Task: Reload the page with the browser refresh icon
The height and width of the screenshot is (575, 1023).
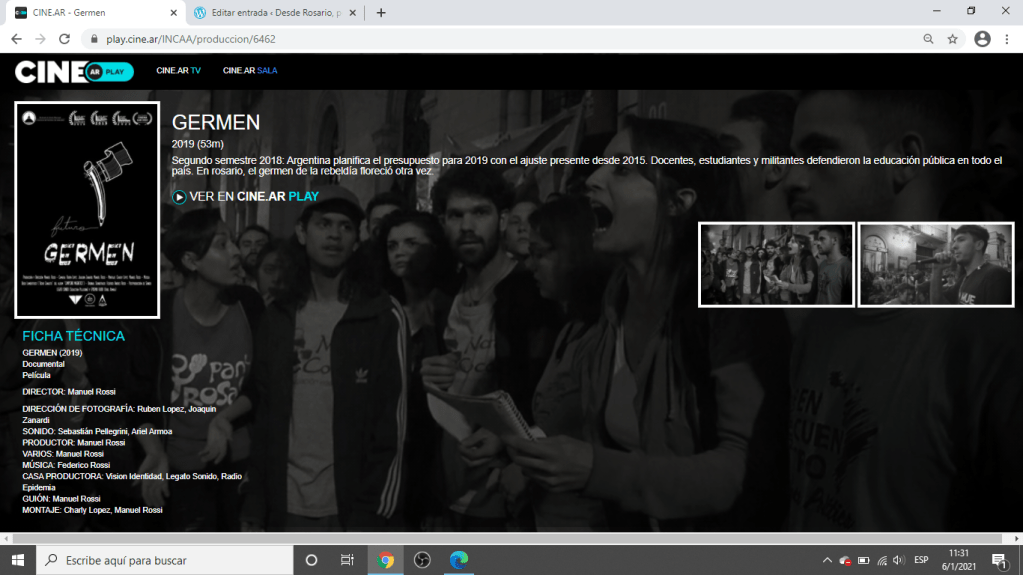Action: pyautogui.click(x=65, y=39)
